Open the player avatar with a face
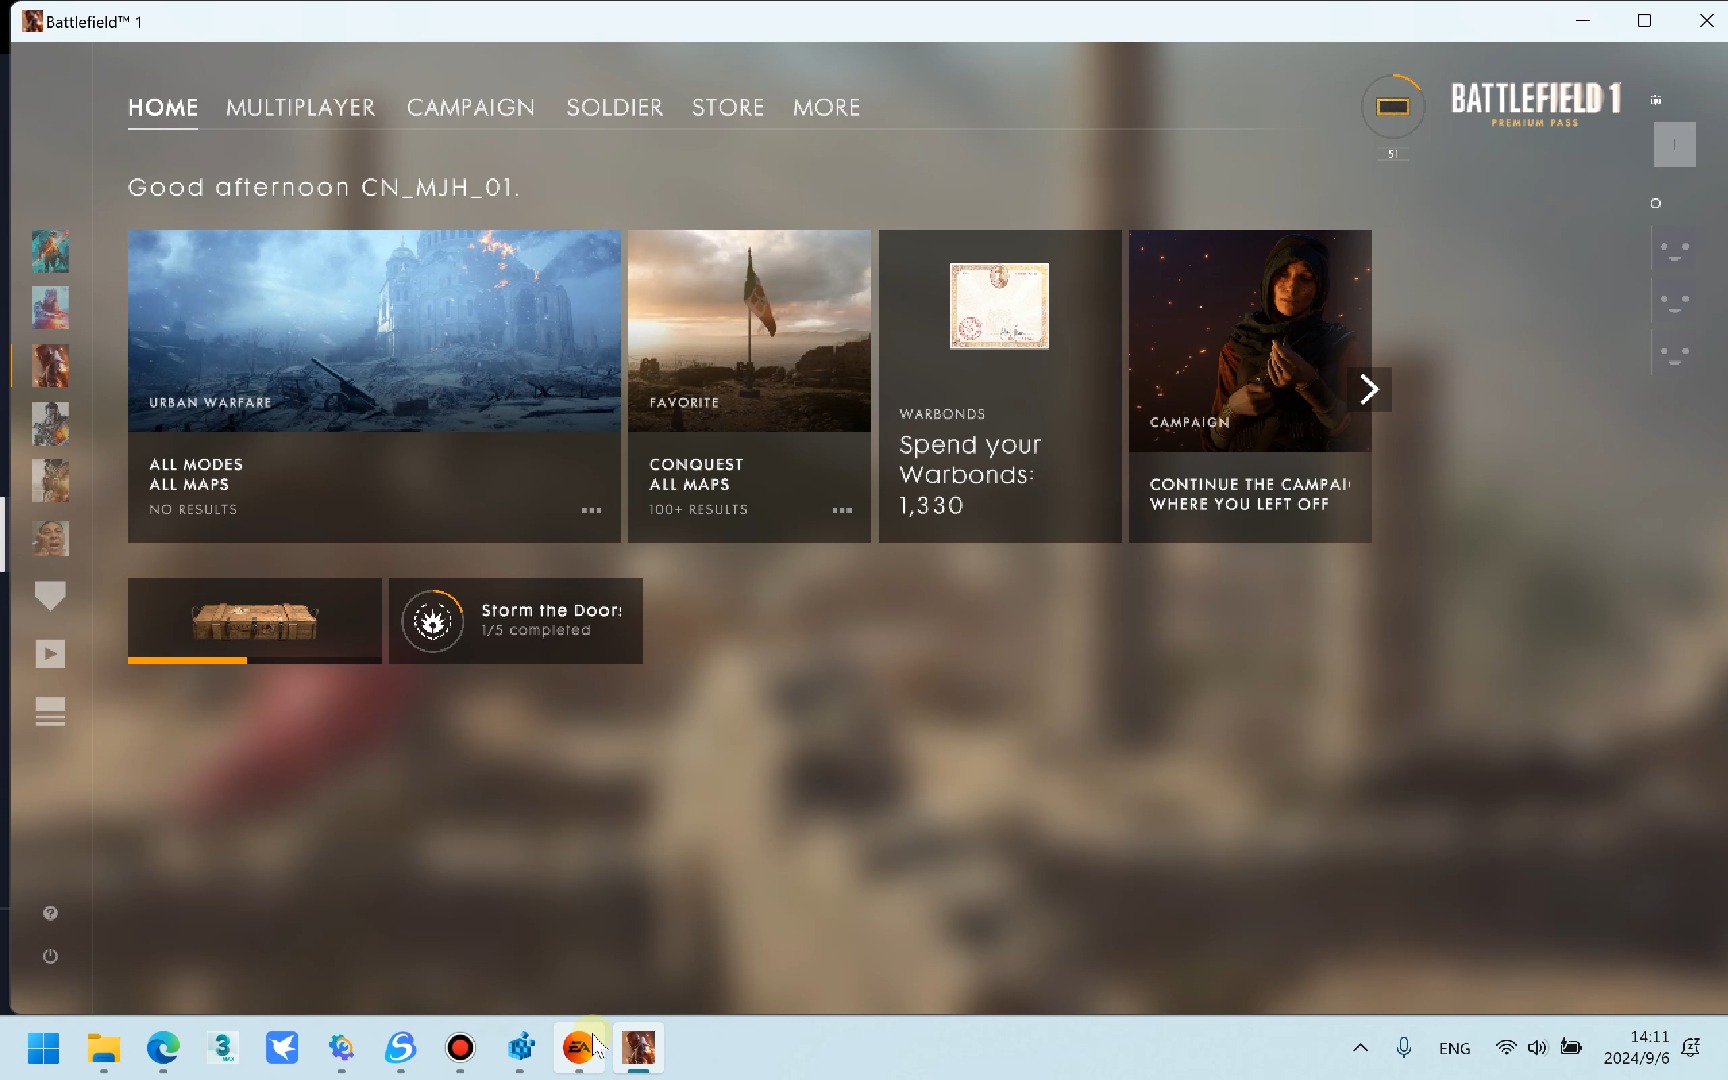The image size is (1728, 1080). point(50,538)
